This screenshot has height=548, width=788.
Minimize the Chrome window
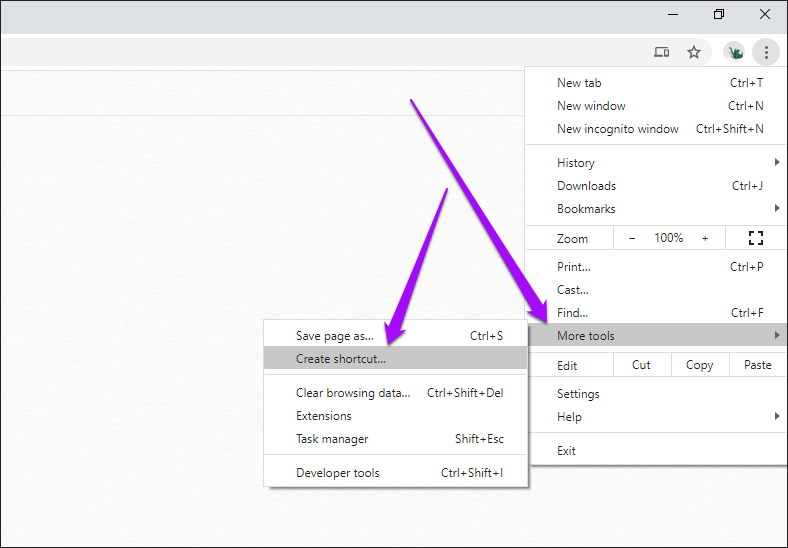coord(672,15)
